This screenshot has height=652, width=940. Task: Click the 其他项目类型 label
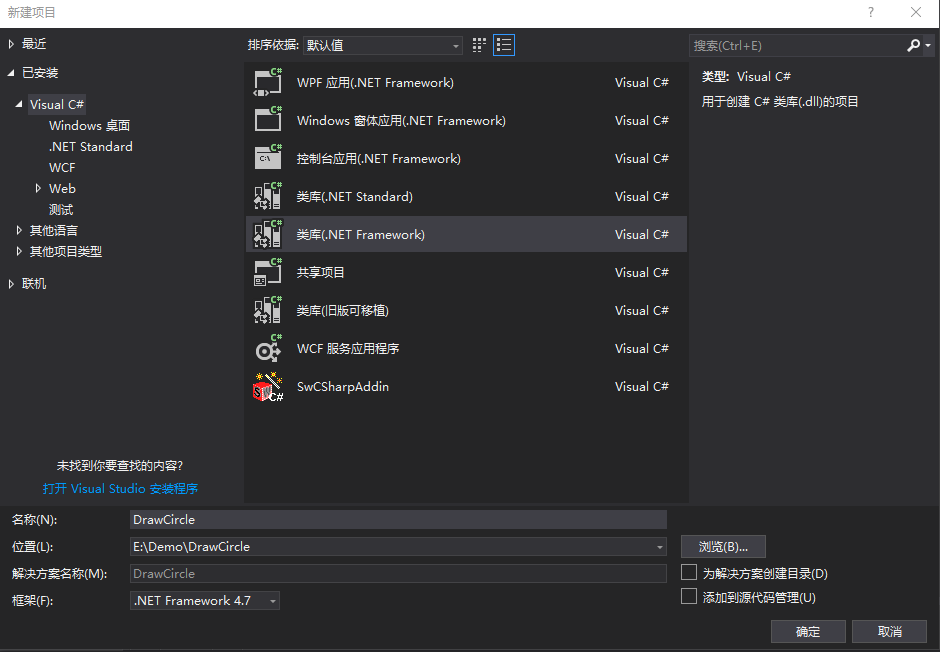(x=66, y=251)
